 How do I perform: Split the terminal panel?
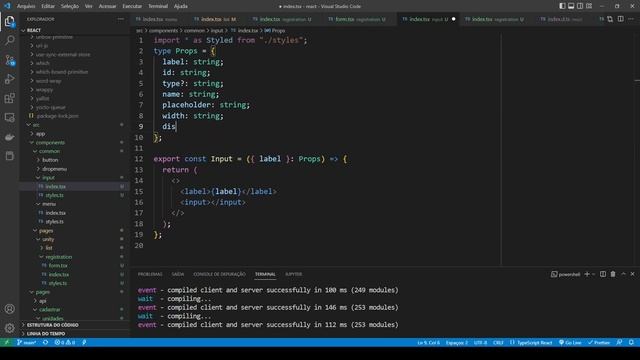click(x=603, y=274)
